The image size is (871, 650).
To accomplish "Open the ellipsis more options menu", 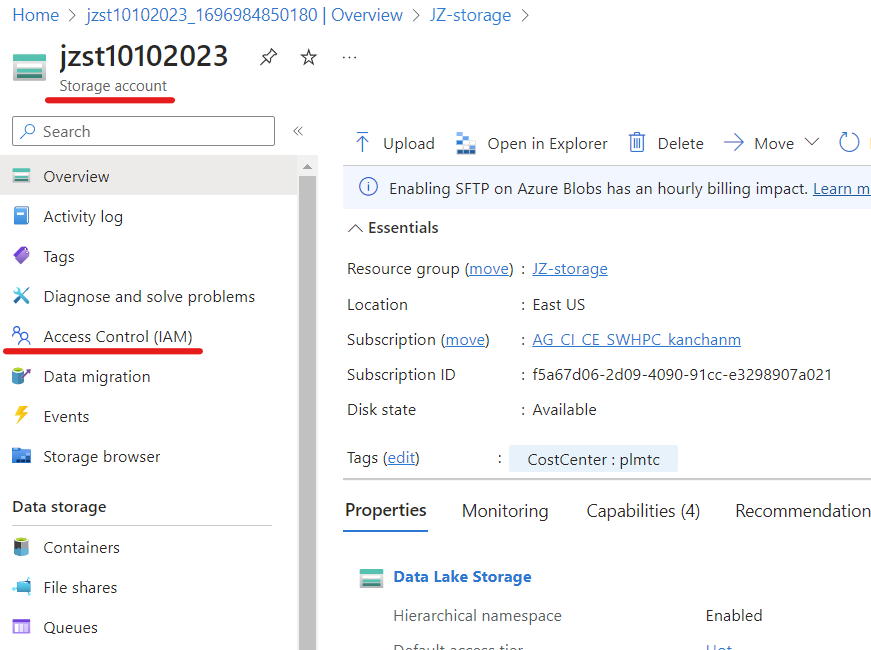I will tap(349, 57).
